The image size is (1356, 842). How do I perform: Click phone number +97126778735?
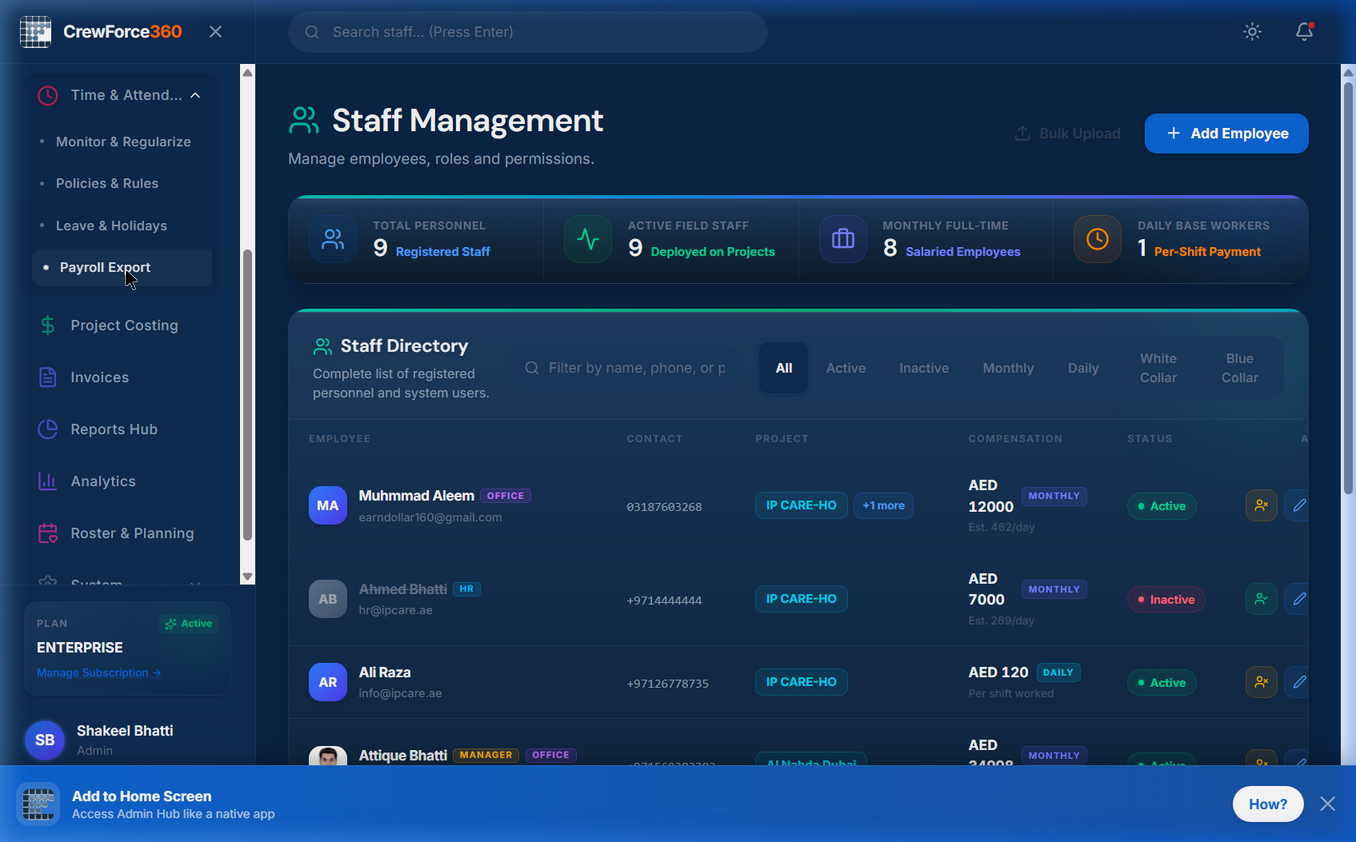(x=667, y=684)
